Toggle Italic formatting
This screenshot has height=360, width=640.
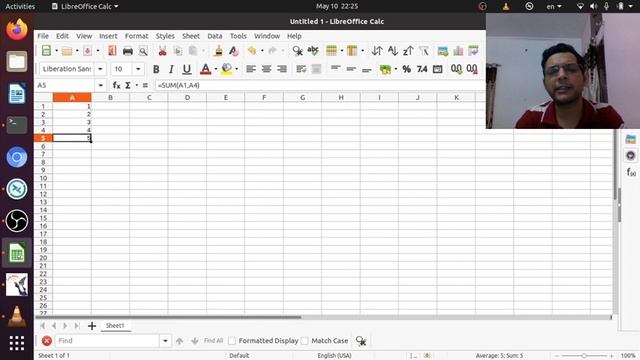pyautogui.click(x=171, y=69)
